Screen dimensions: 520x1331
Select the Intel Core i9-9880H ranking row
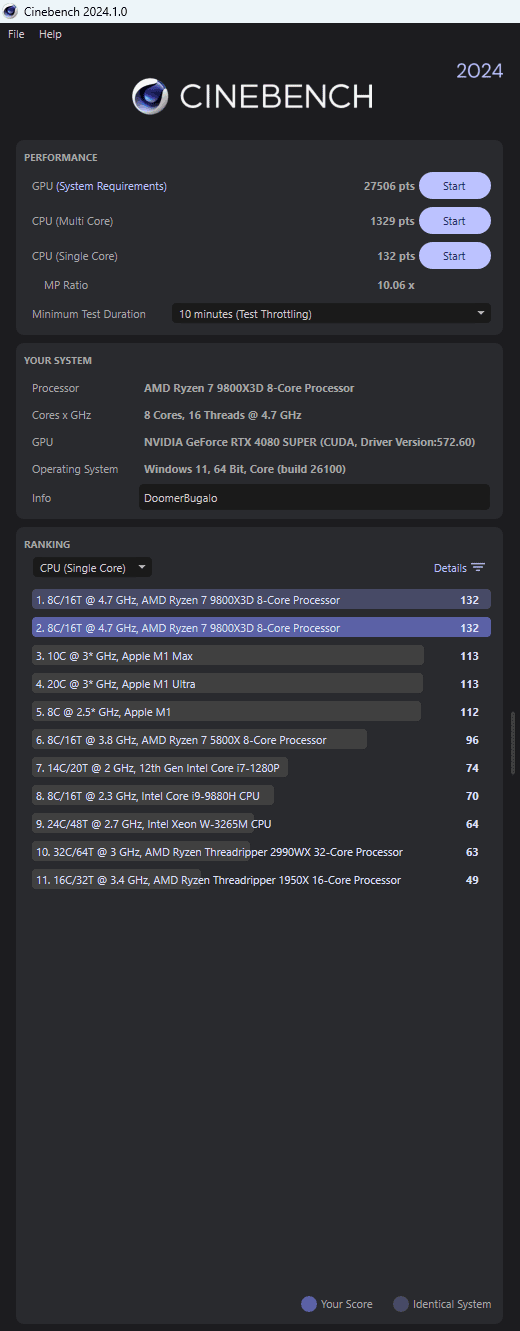(261, 796)
